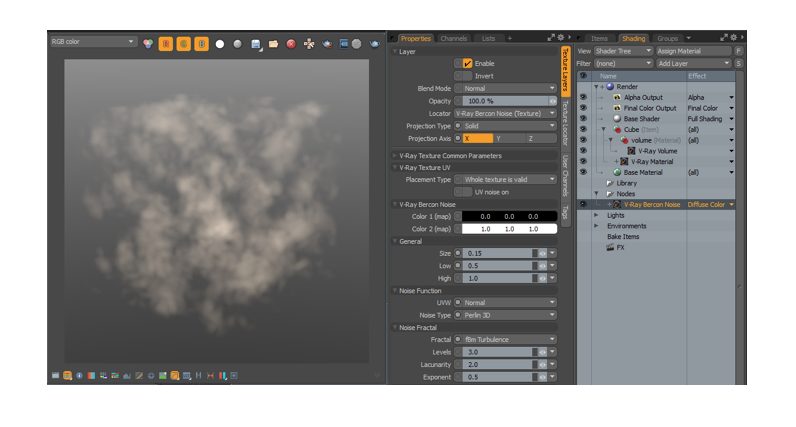Click the Size value field 0.15

(x=500, y=253)
